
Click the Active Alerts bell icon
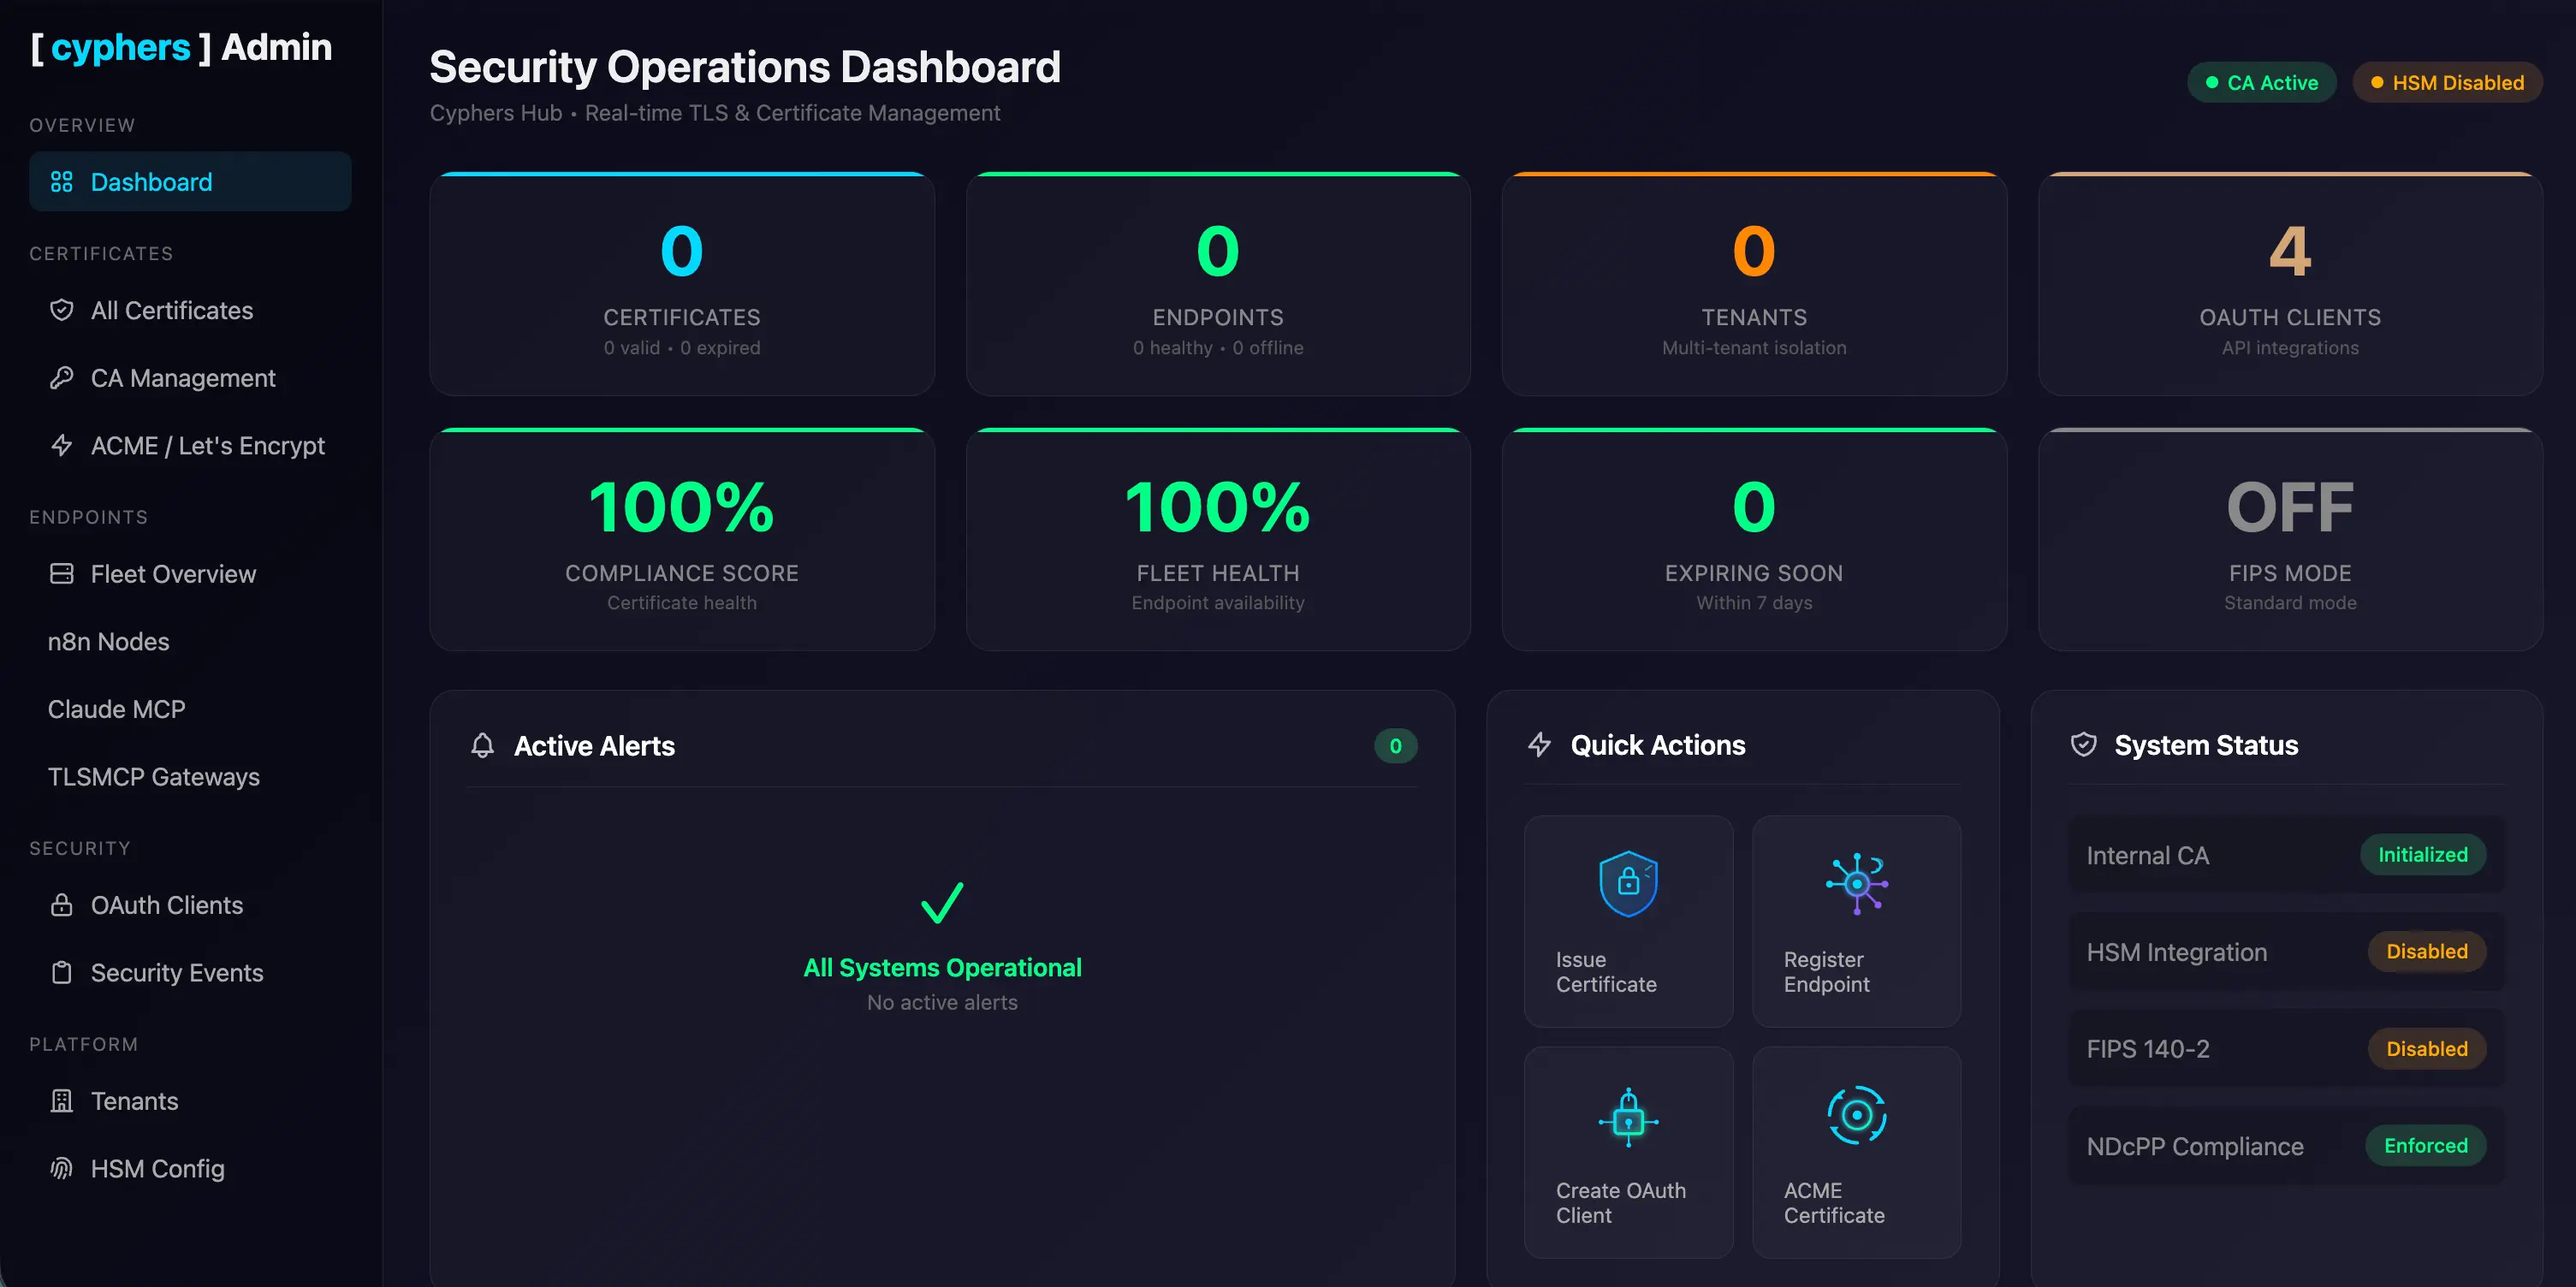click(x=484, y=745)
